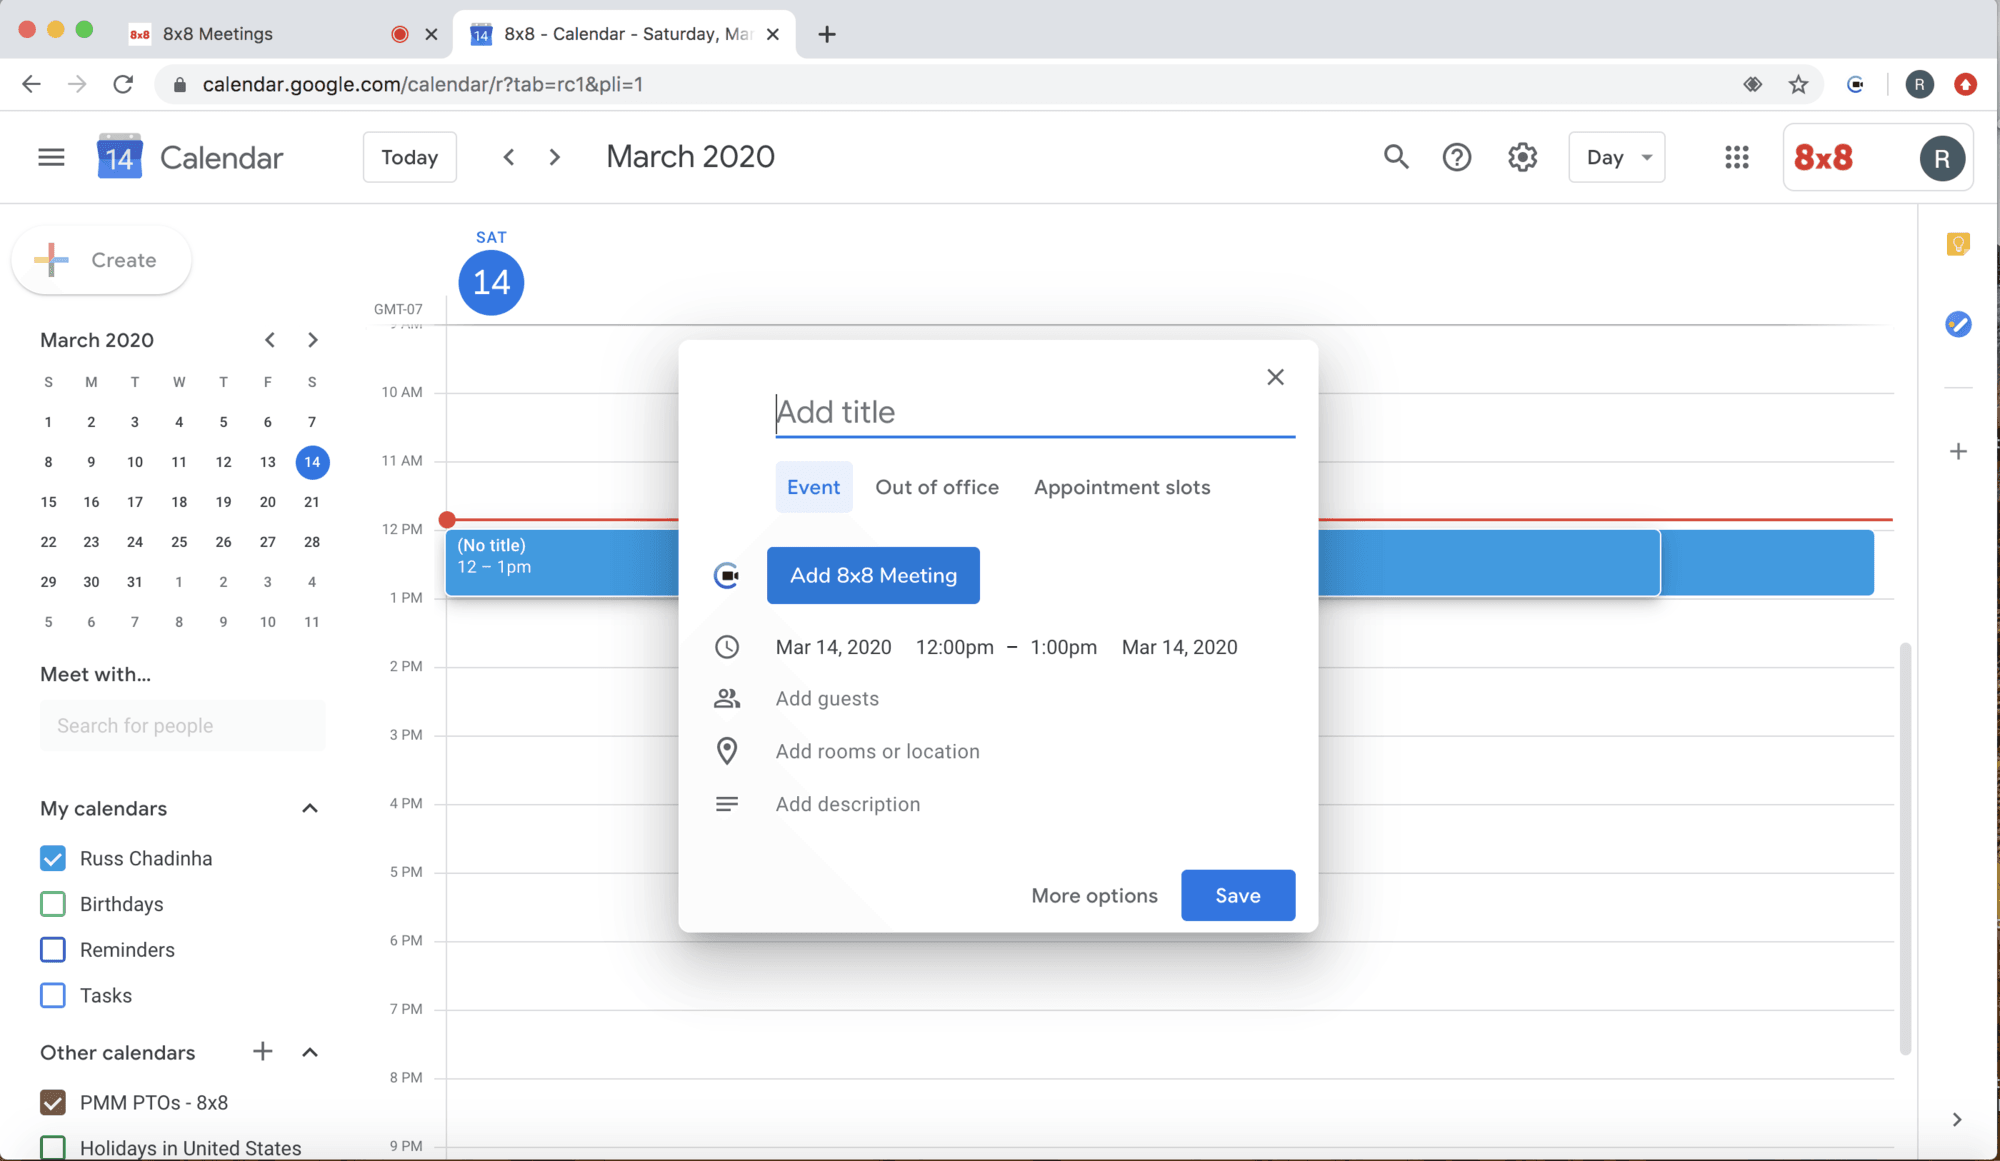This screenshot has height=1161, width=2000.
Task: Click the clock time icon in dialog
Action: pos(727,647)
